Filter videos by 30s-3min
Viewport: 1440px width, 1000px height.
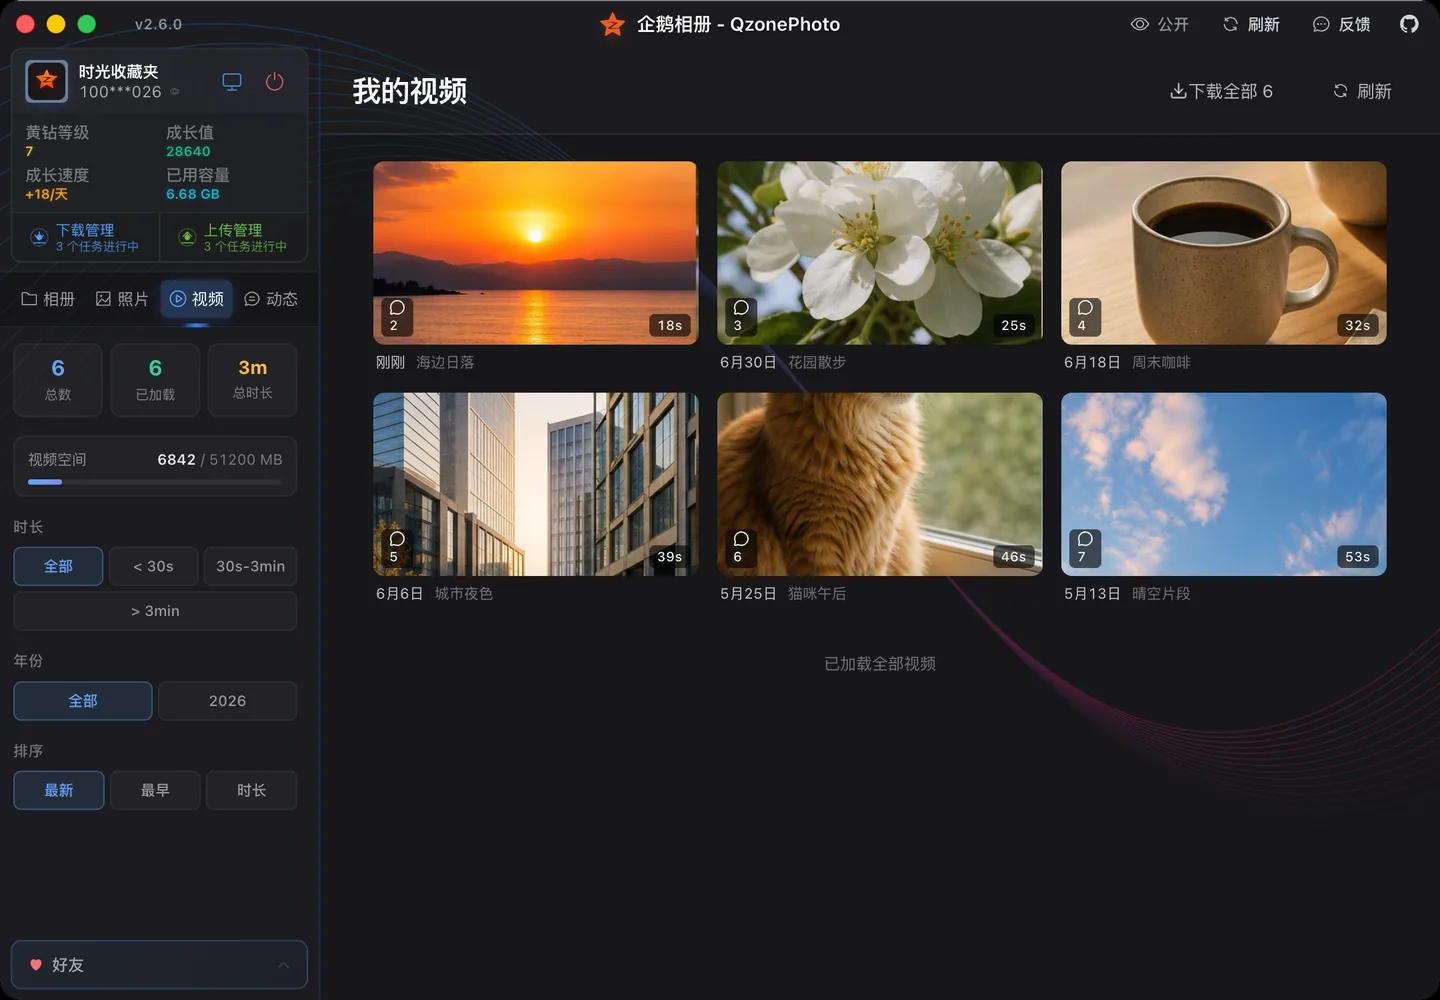(x=250, y=566)
